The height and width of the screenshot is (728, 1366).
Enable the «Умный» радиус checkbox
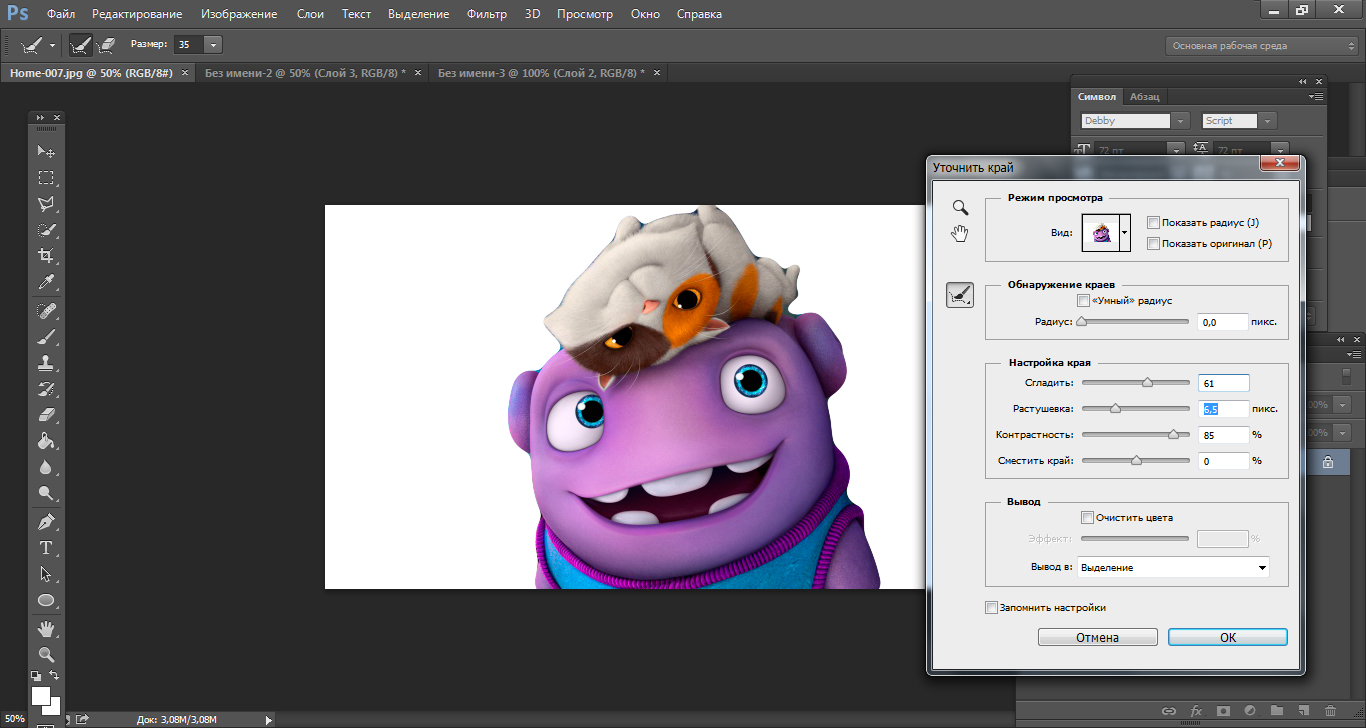(x=1083, y=301)
